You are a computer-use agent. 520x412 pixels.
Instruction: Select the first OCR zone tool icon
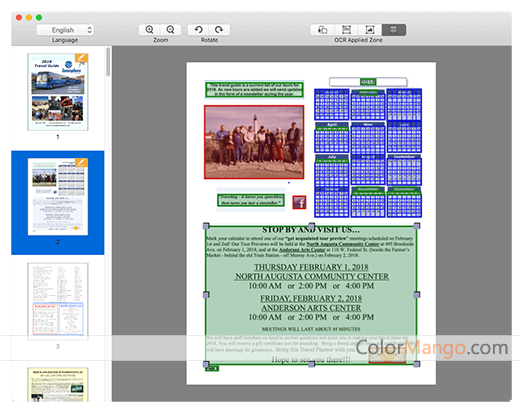point(322,30)
